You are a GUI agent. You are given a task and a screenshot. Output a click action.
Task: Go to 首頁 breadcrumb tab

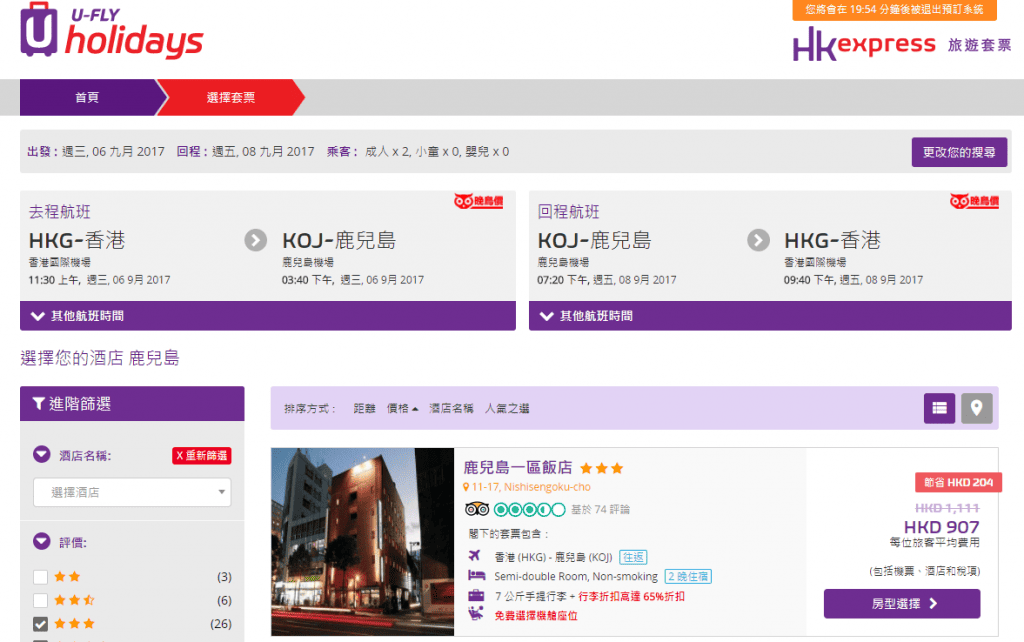tap(87, 98)
